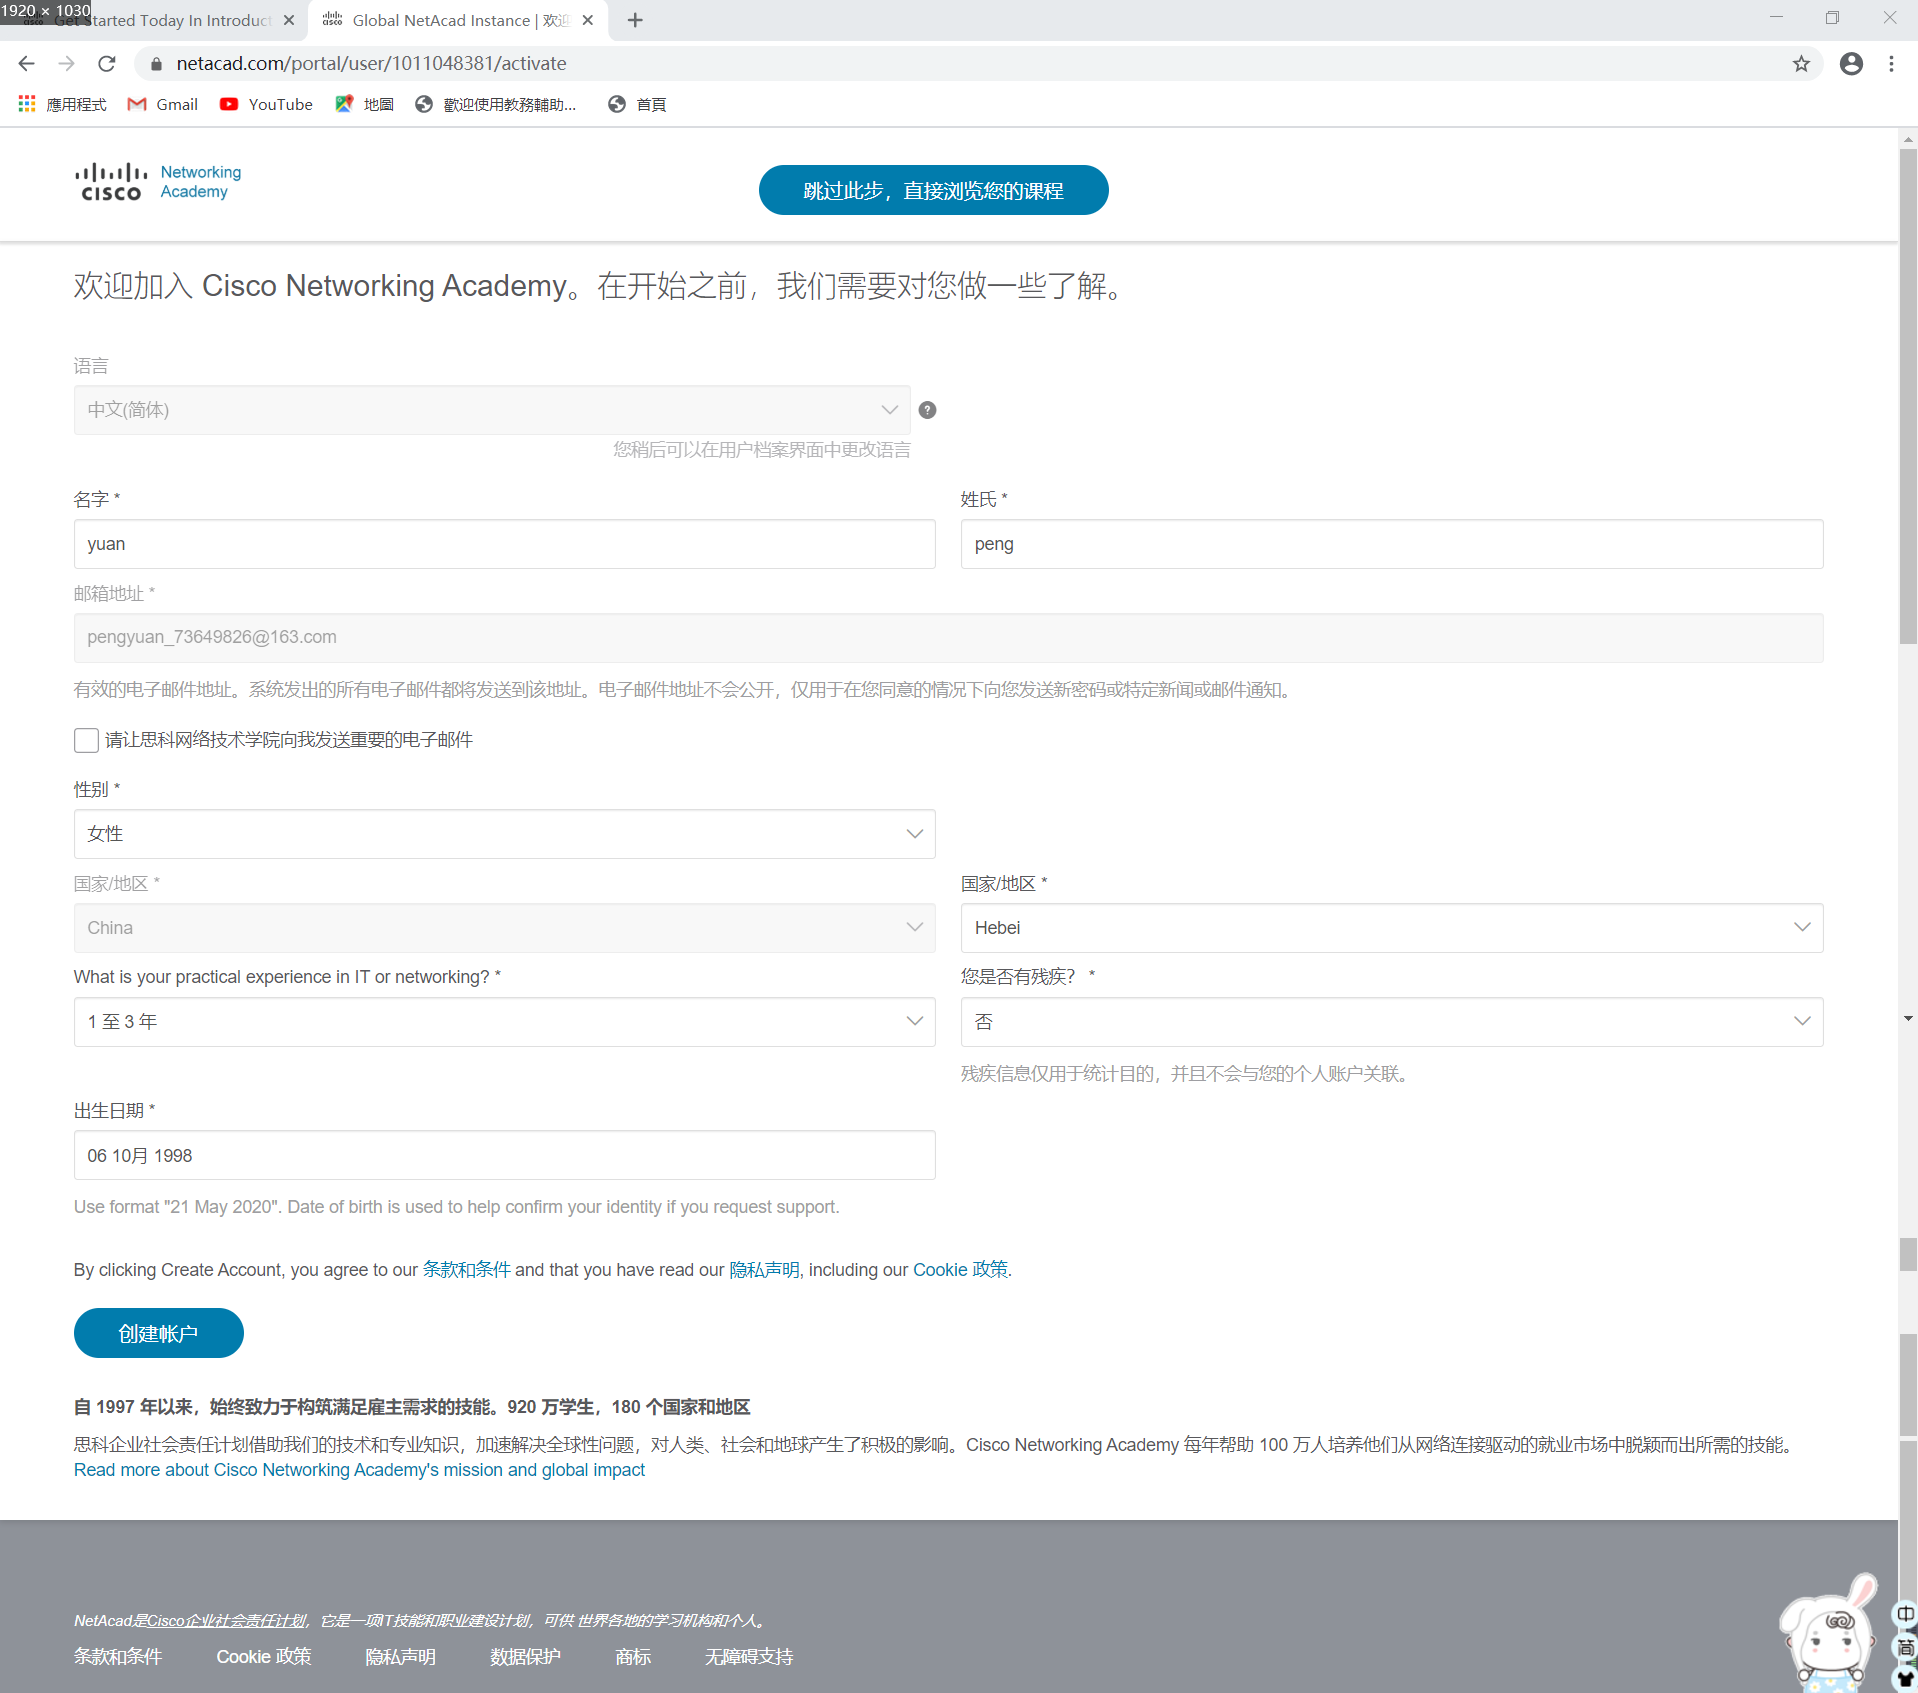Reload the page with the refresh icon
This screenshot has height=1693, width=1918.
coord(107,64)
